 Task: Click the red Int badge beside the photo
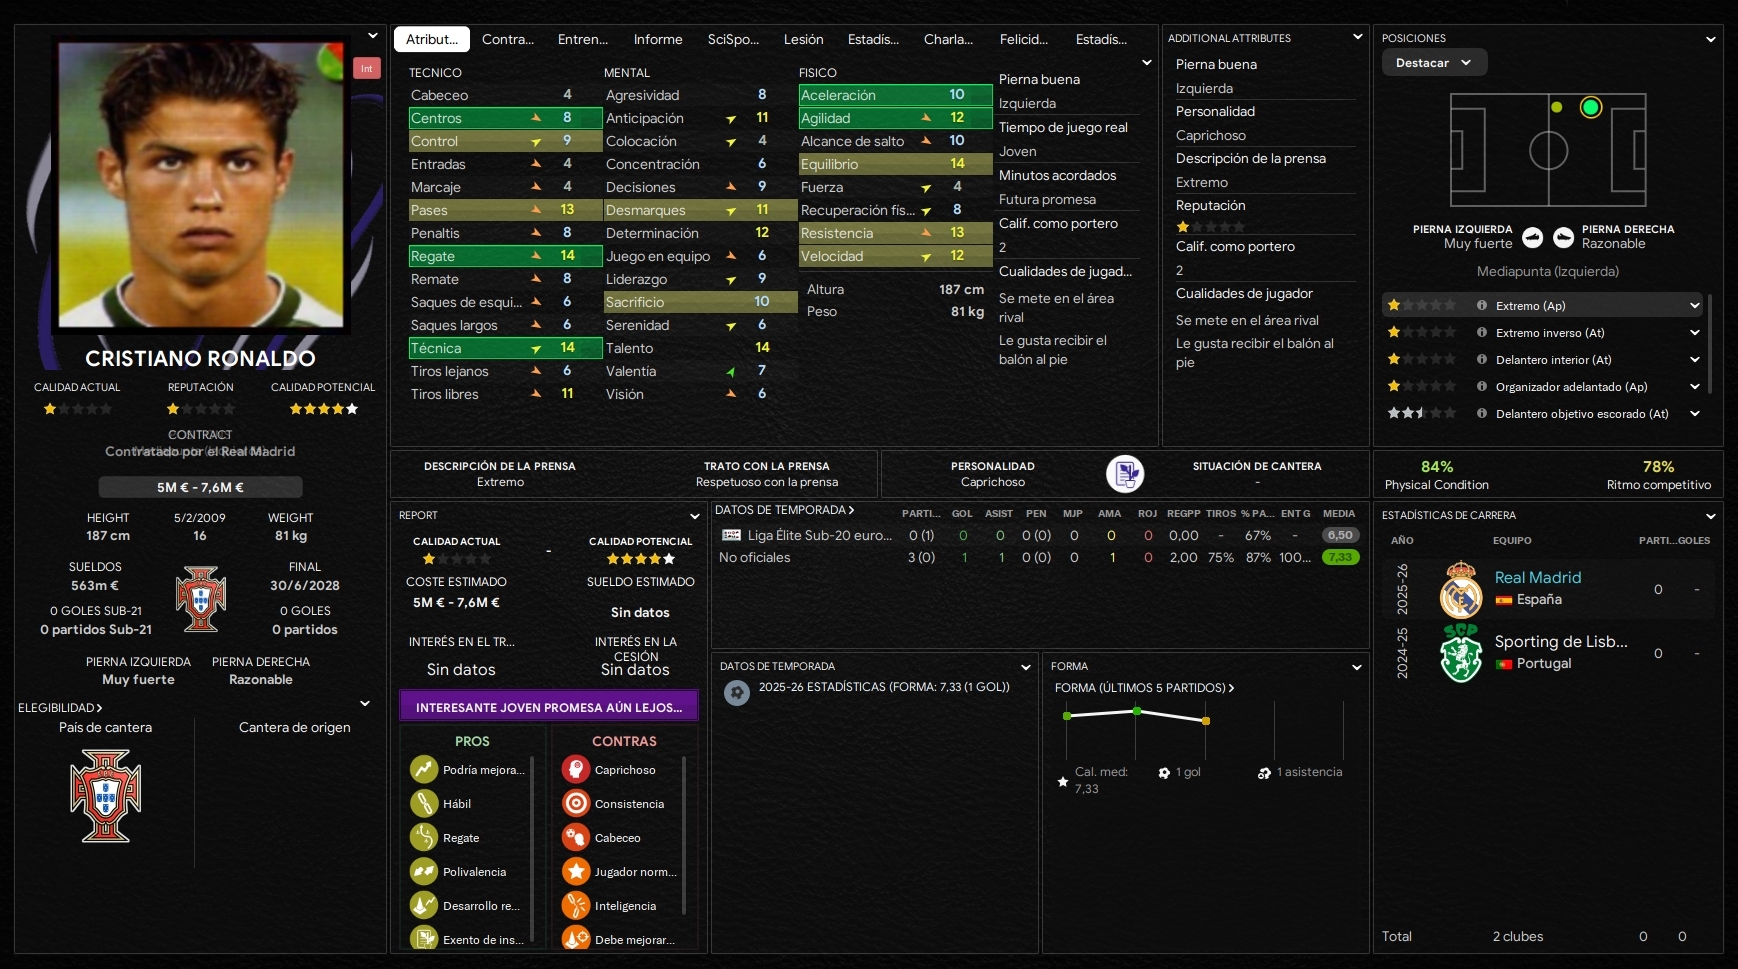coord(367,68)
